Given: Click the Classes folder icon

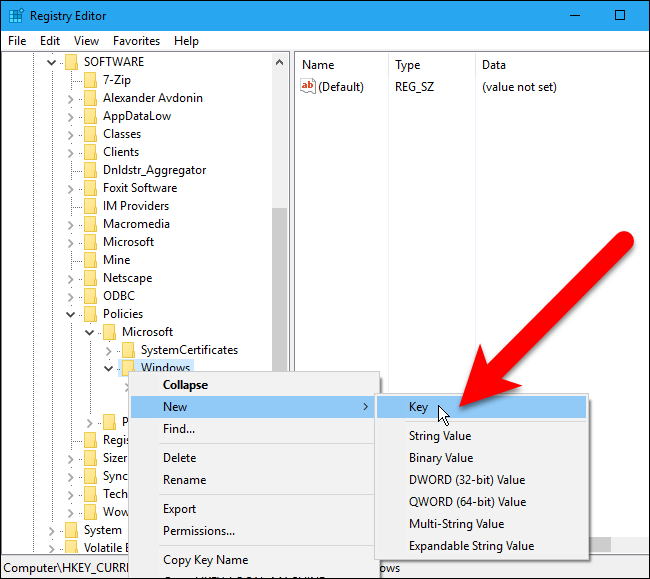Looking at the screenshot, I should 90,134.
